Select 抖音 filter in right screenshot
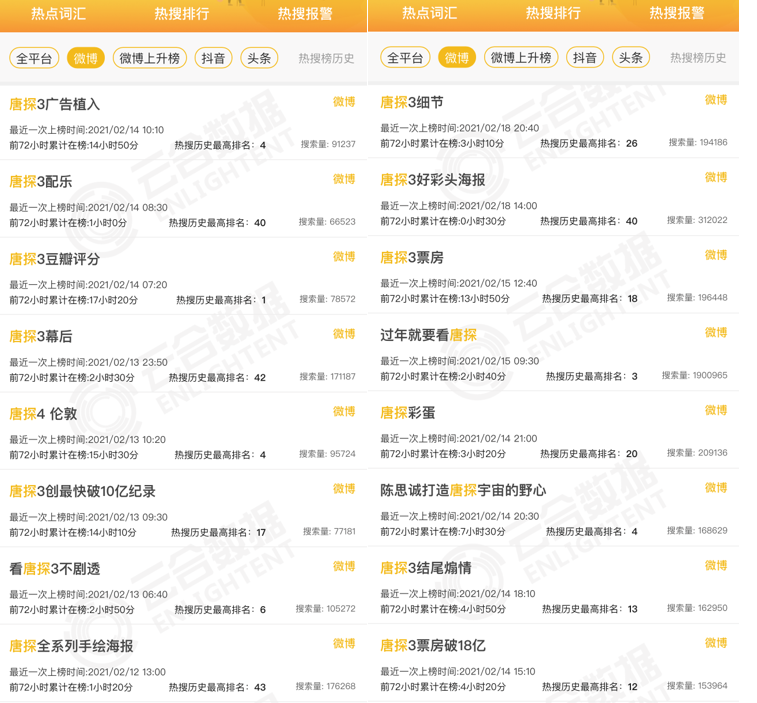757x703 pixels. (x=585, y=57)
